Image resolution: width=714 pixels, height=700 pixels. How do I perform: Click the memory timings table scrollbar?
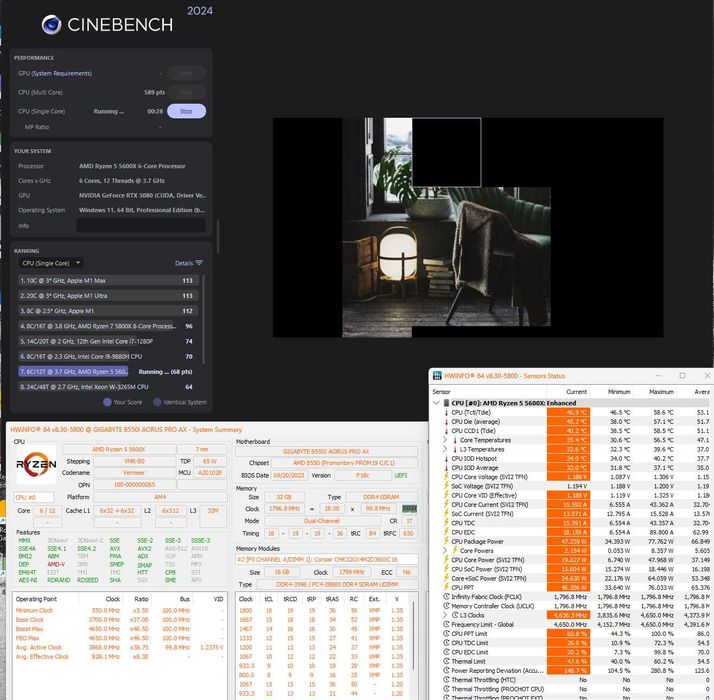click(x=413, y=635)
